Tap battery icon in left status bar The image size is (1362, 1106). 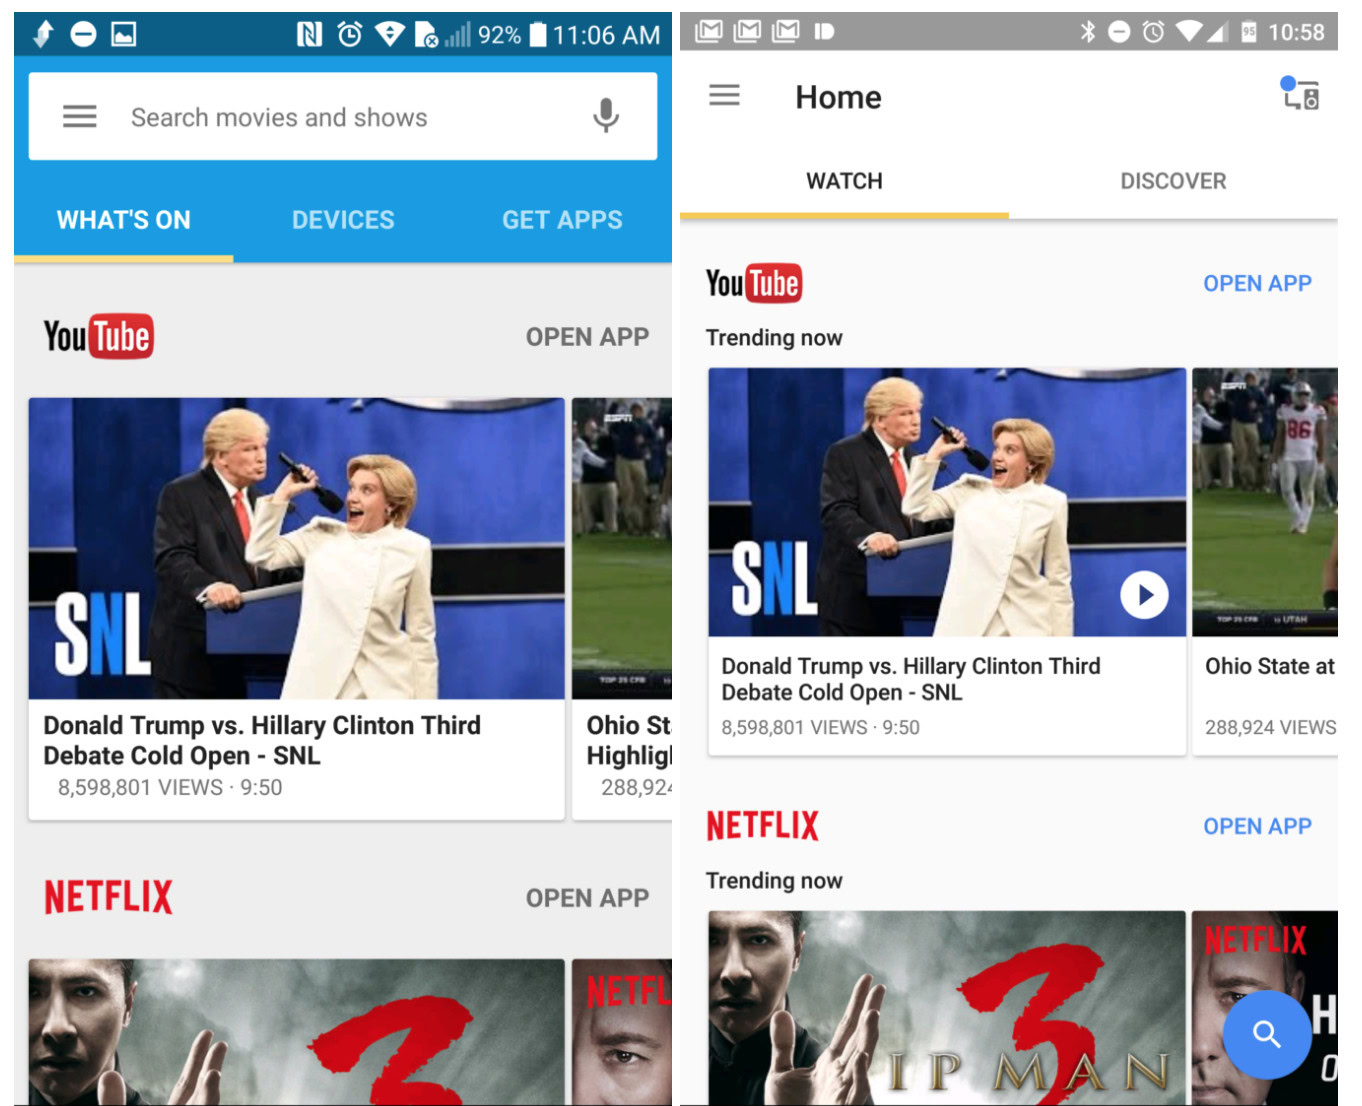pos(538,35)
